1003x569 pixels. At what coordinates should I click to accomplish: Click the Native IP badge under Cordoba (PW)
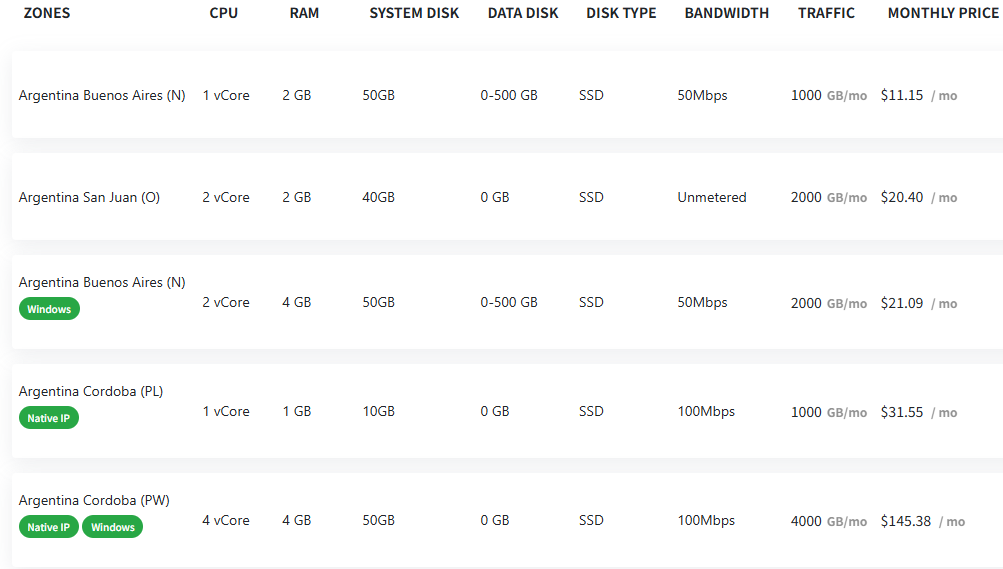[49, 527]
